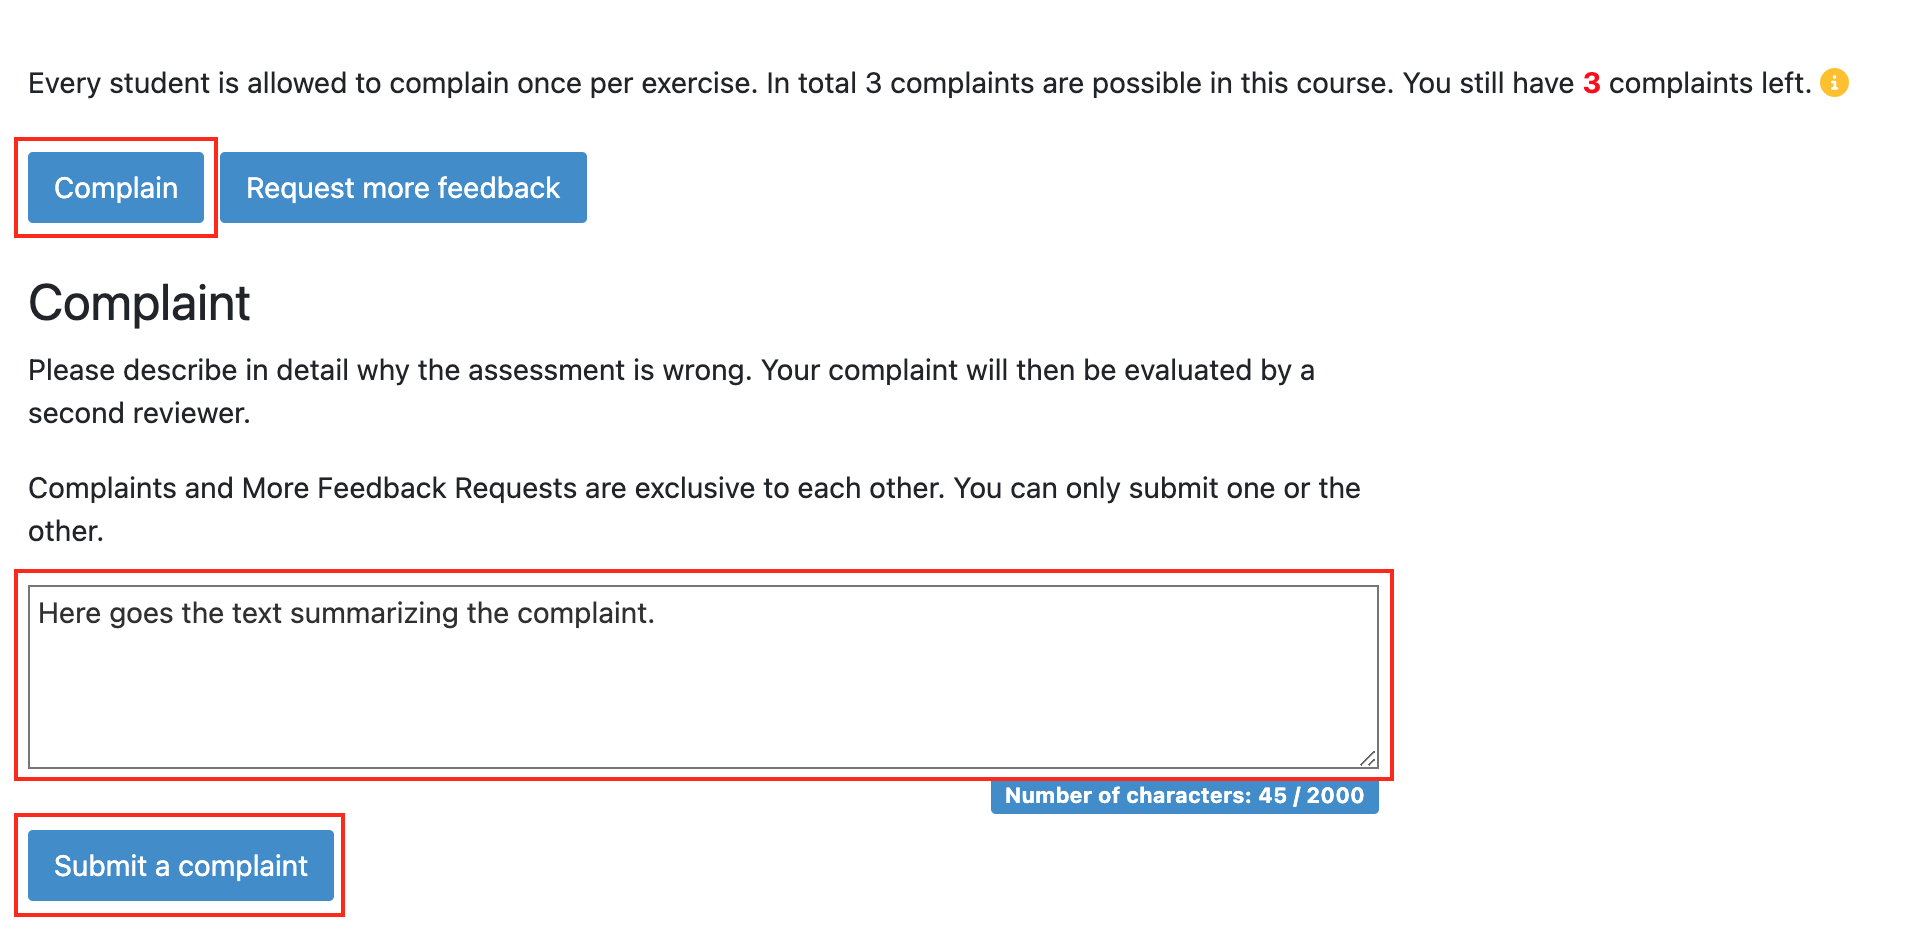Activate the Complain action

pos(116,187)
